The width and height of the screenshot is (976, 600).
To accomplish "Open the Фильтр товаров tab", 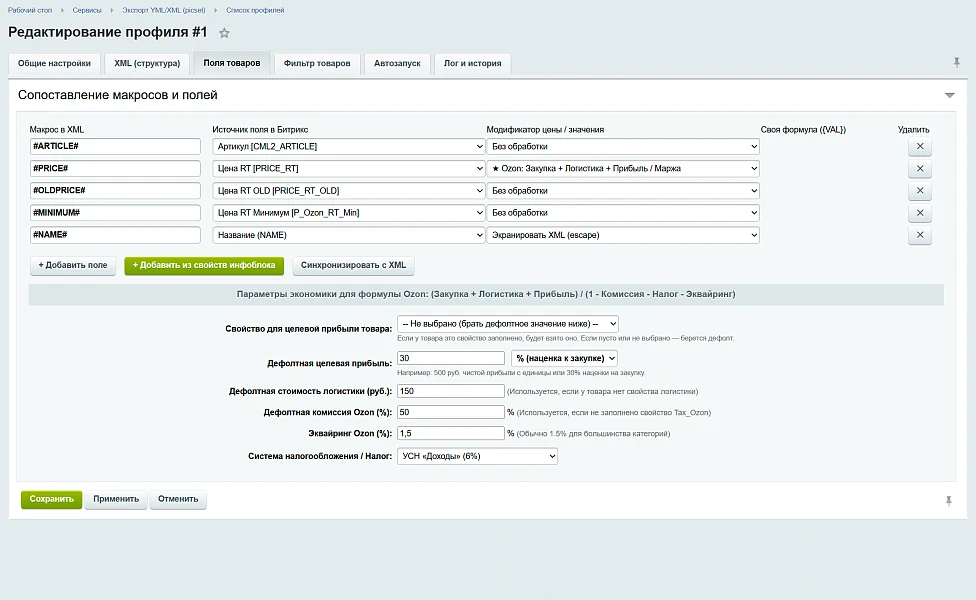I will click(317, 63).
